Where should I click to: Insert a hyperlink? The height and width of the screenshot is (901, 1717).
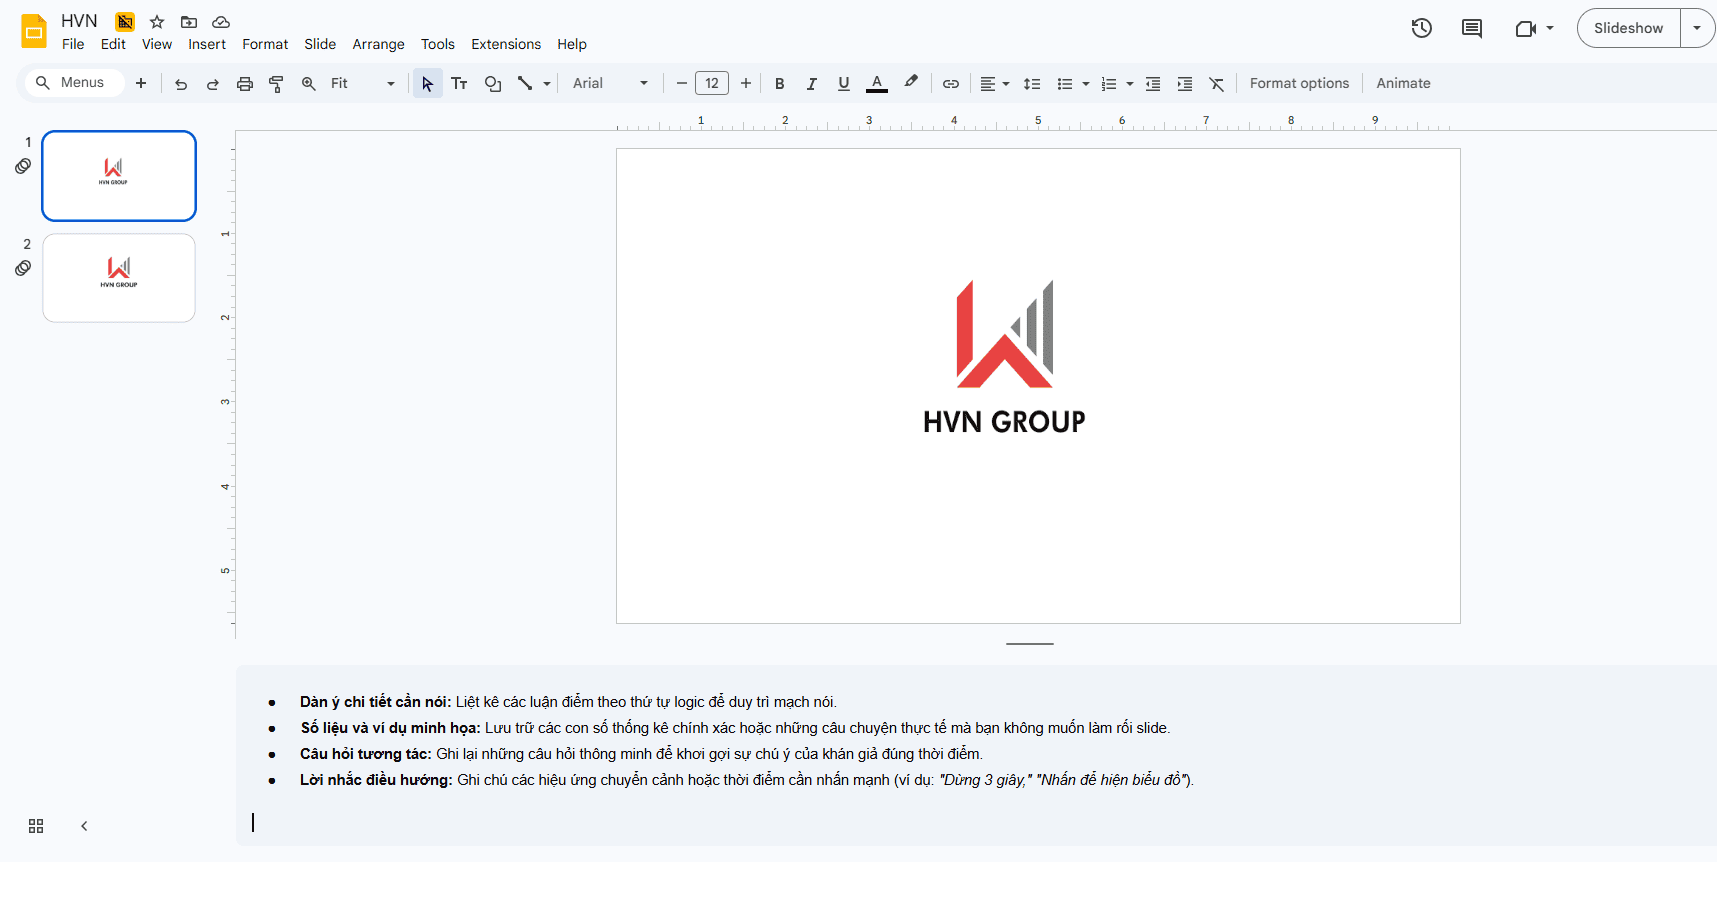pos(951,84)
